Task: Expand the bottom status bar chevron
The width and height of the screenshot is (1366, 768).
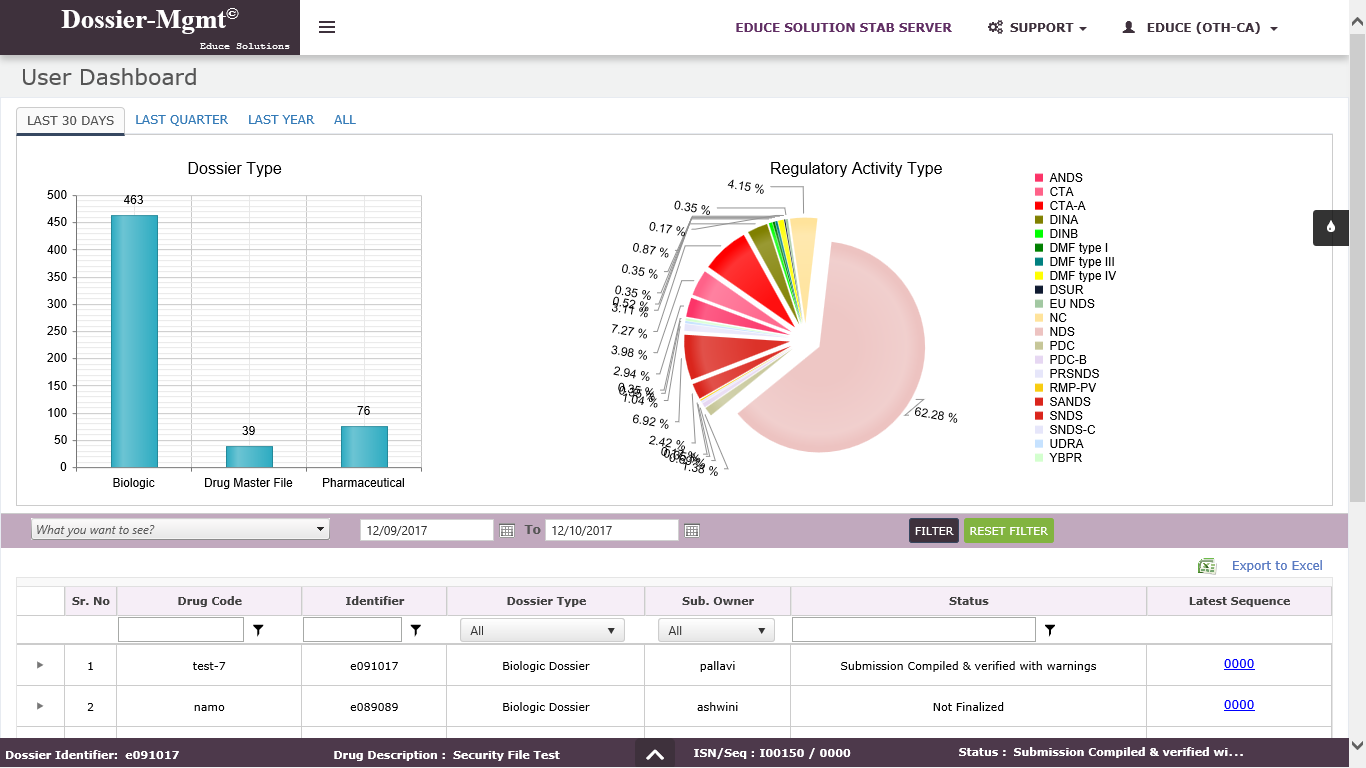Action: click(655, 755)
